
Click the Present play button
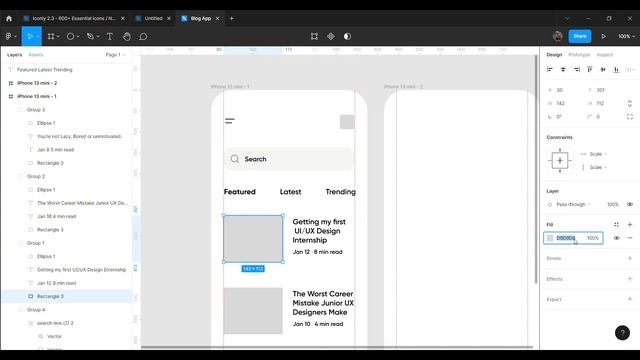(x=603, y=36)
